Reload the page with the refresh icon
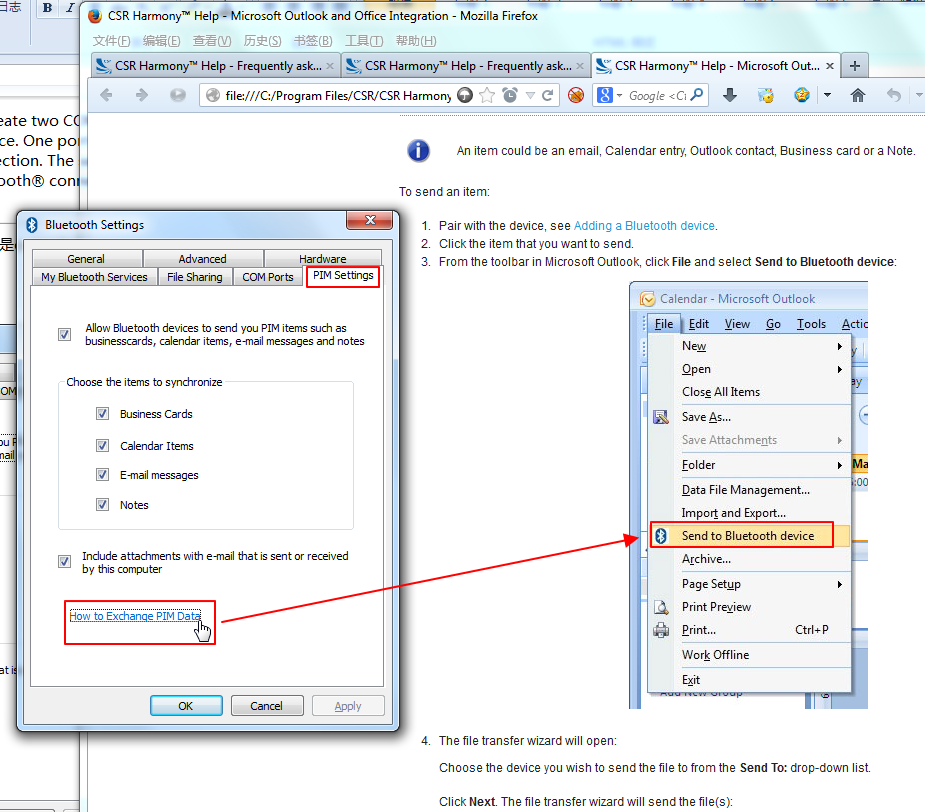The width and height of the screenshot is (925, 812). coord(547,95)
